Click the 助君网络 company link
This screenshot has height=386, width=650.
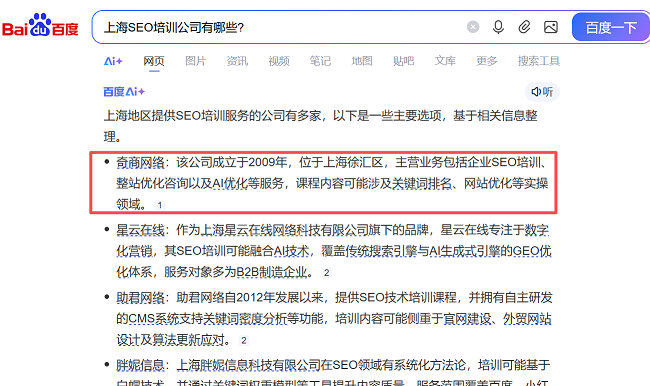pyautogui.click(x=140, y=298)
